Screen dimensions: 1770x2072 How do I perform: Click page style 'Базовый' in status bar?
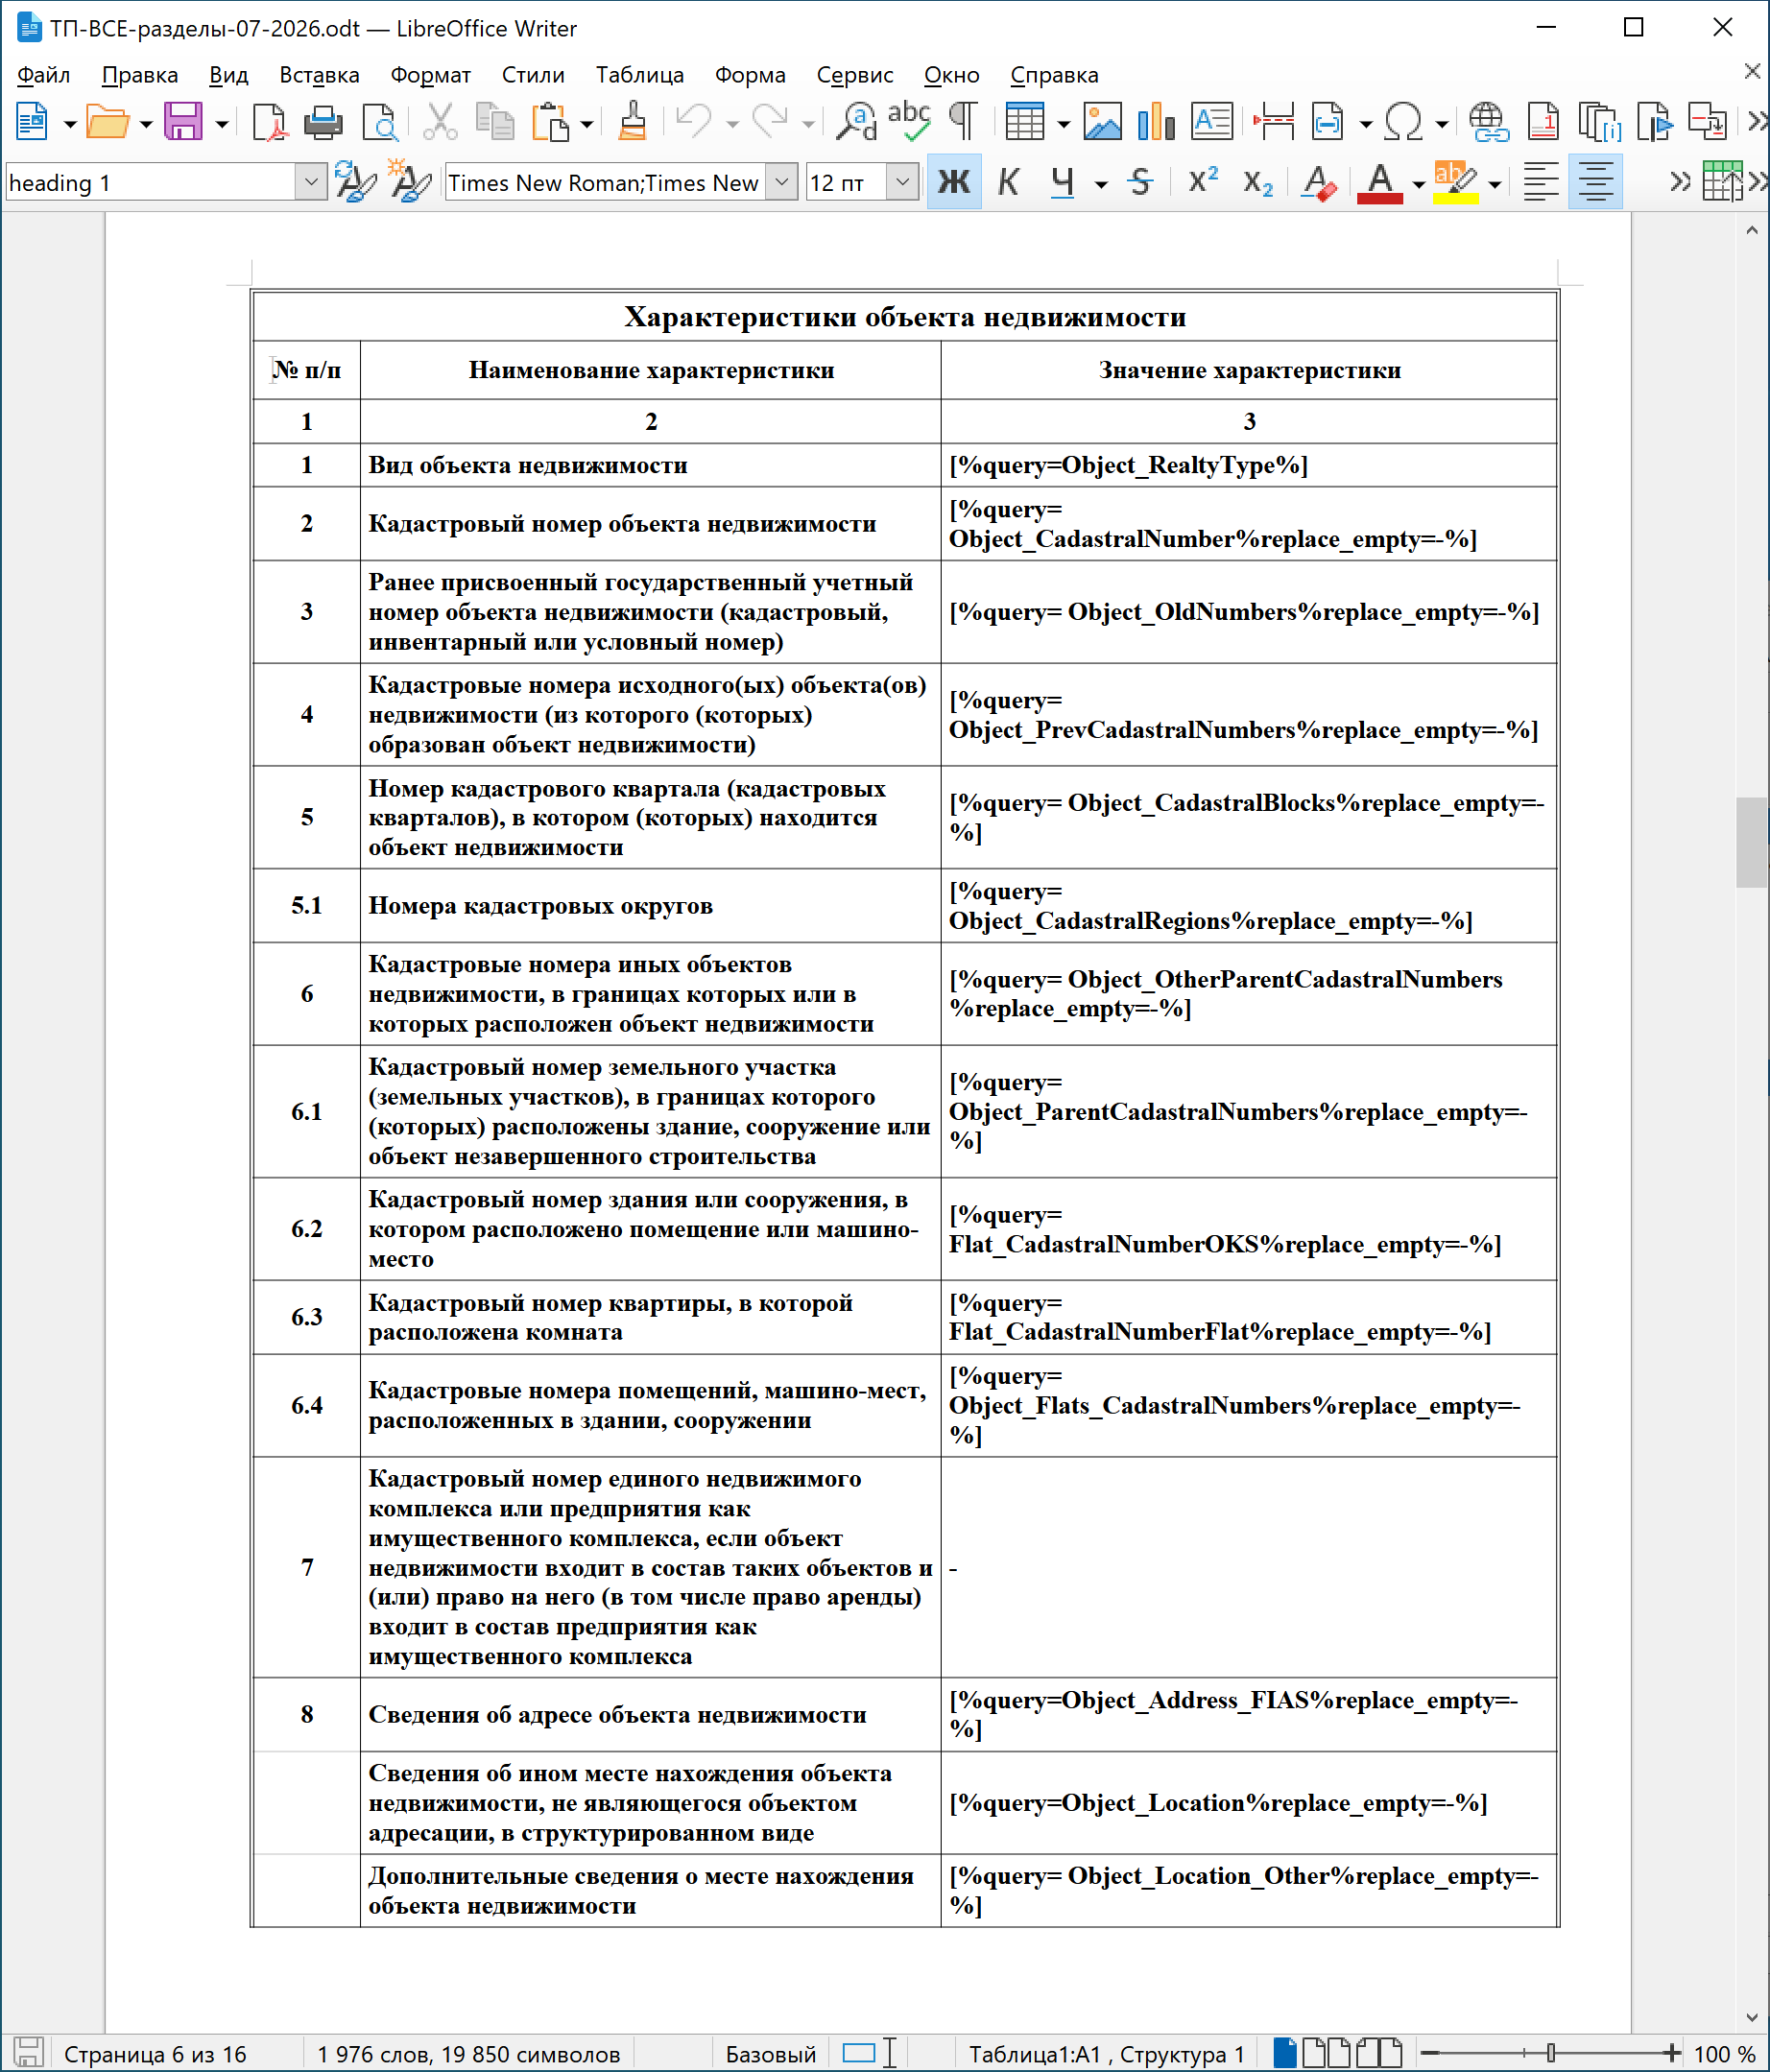pyautogui.click(x=770, y=2054)
